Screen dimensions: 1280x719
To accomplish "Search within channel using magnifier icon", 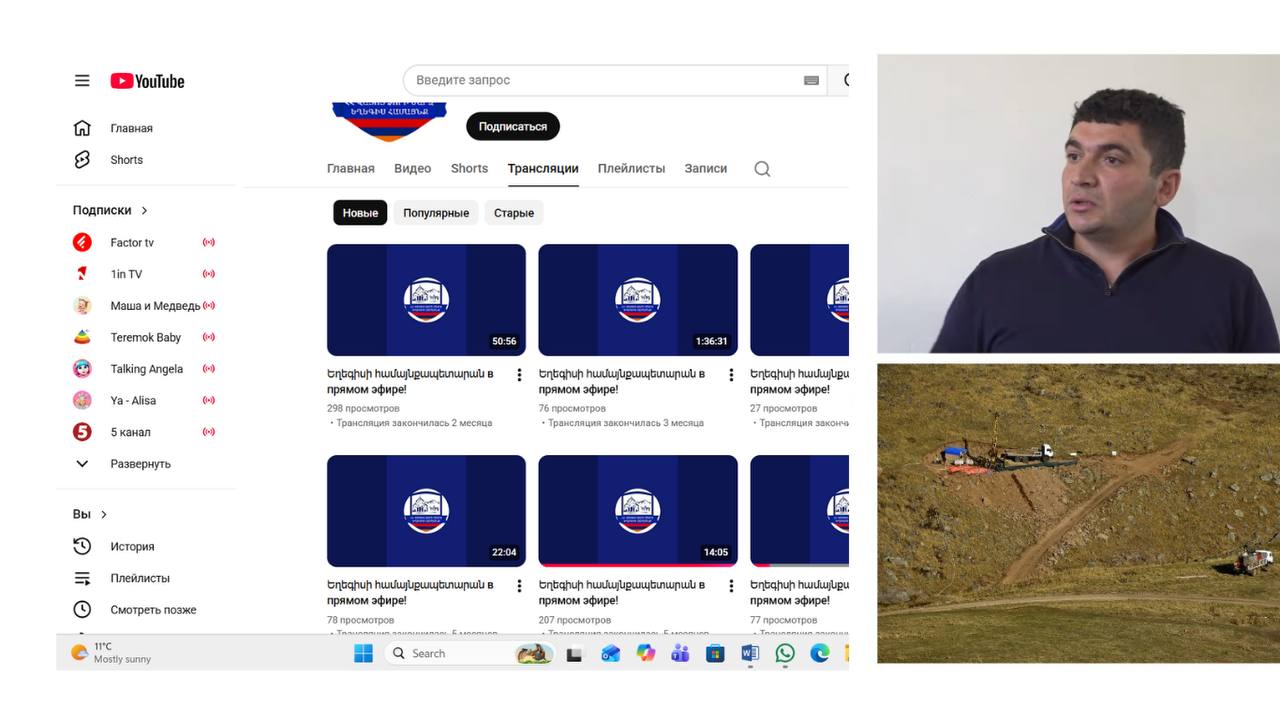I will [762, 169].
